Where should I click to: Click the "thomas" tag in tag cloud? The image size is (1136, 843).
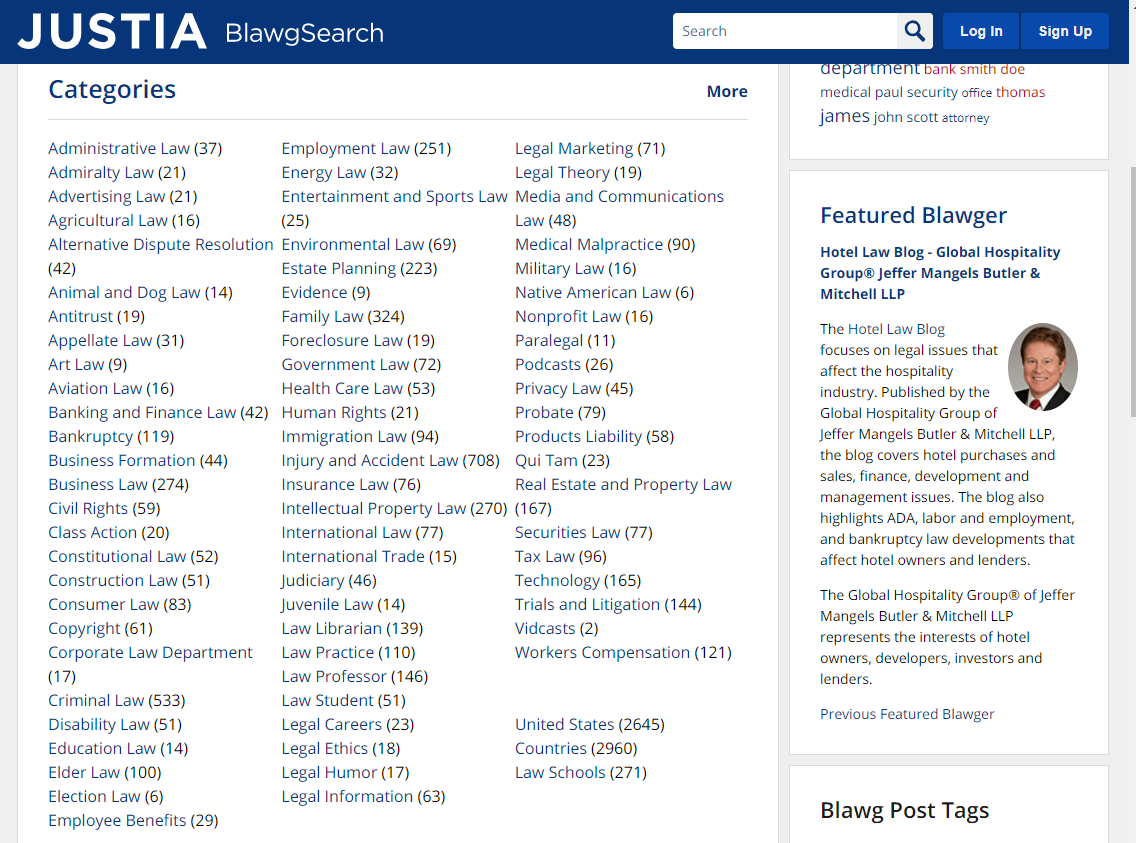point(1020,92)
